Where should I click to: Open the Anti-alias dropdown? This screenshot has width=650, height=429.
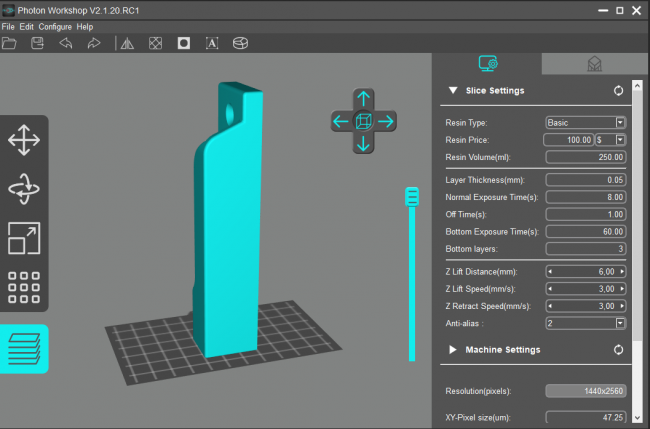click(620, 323)
